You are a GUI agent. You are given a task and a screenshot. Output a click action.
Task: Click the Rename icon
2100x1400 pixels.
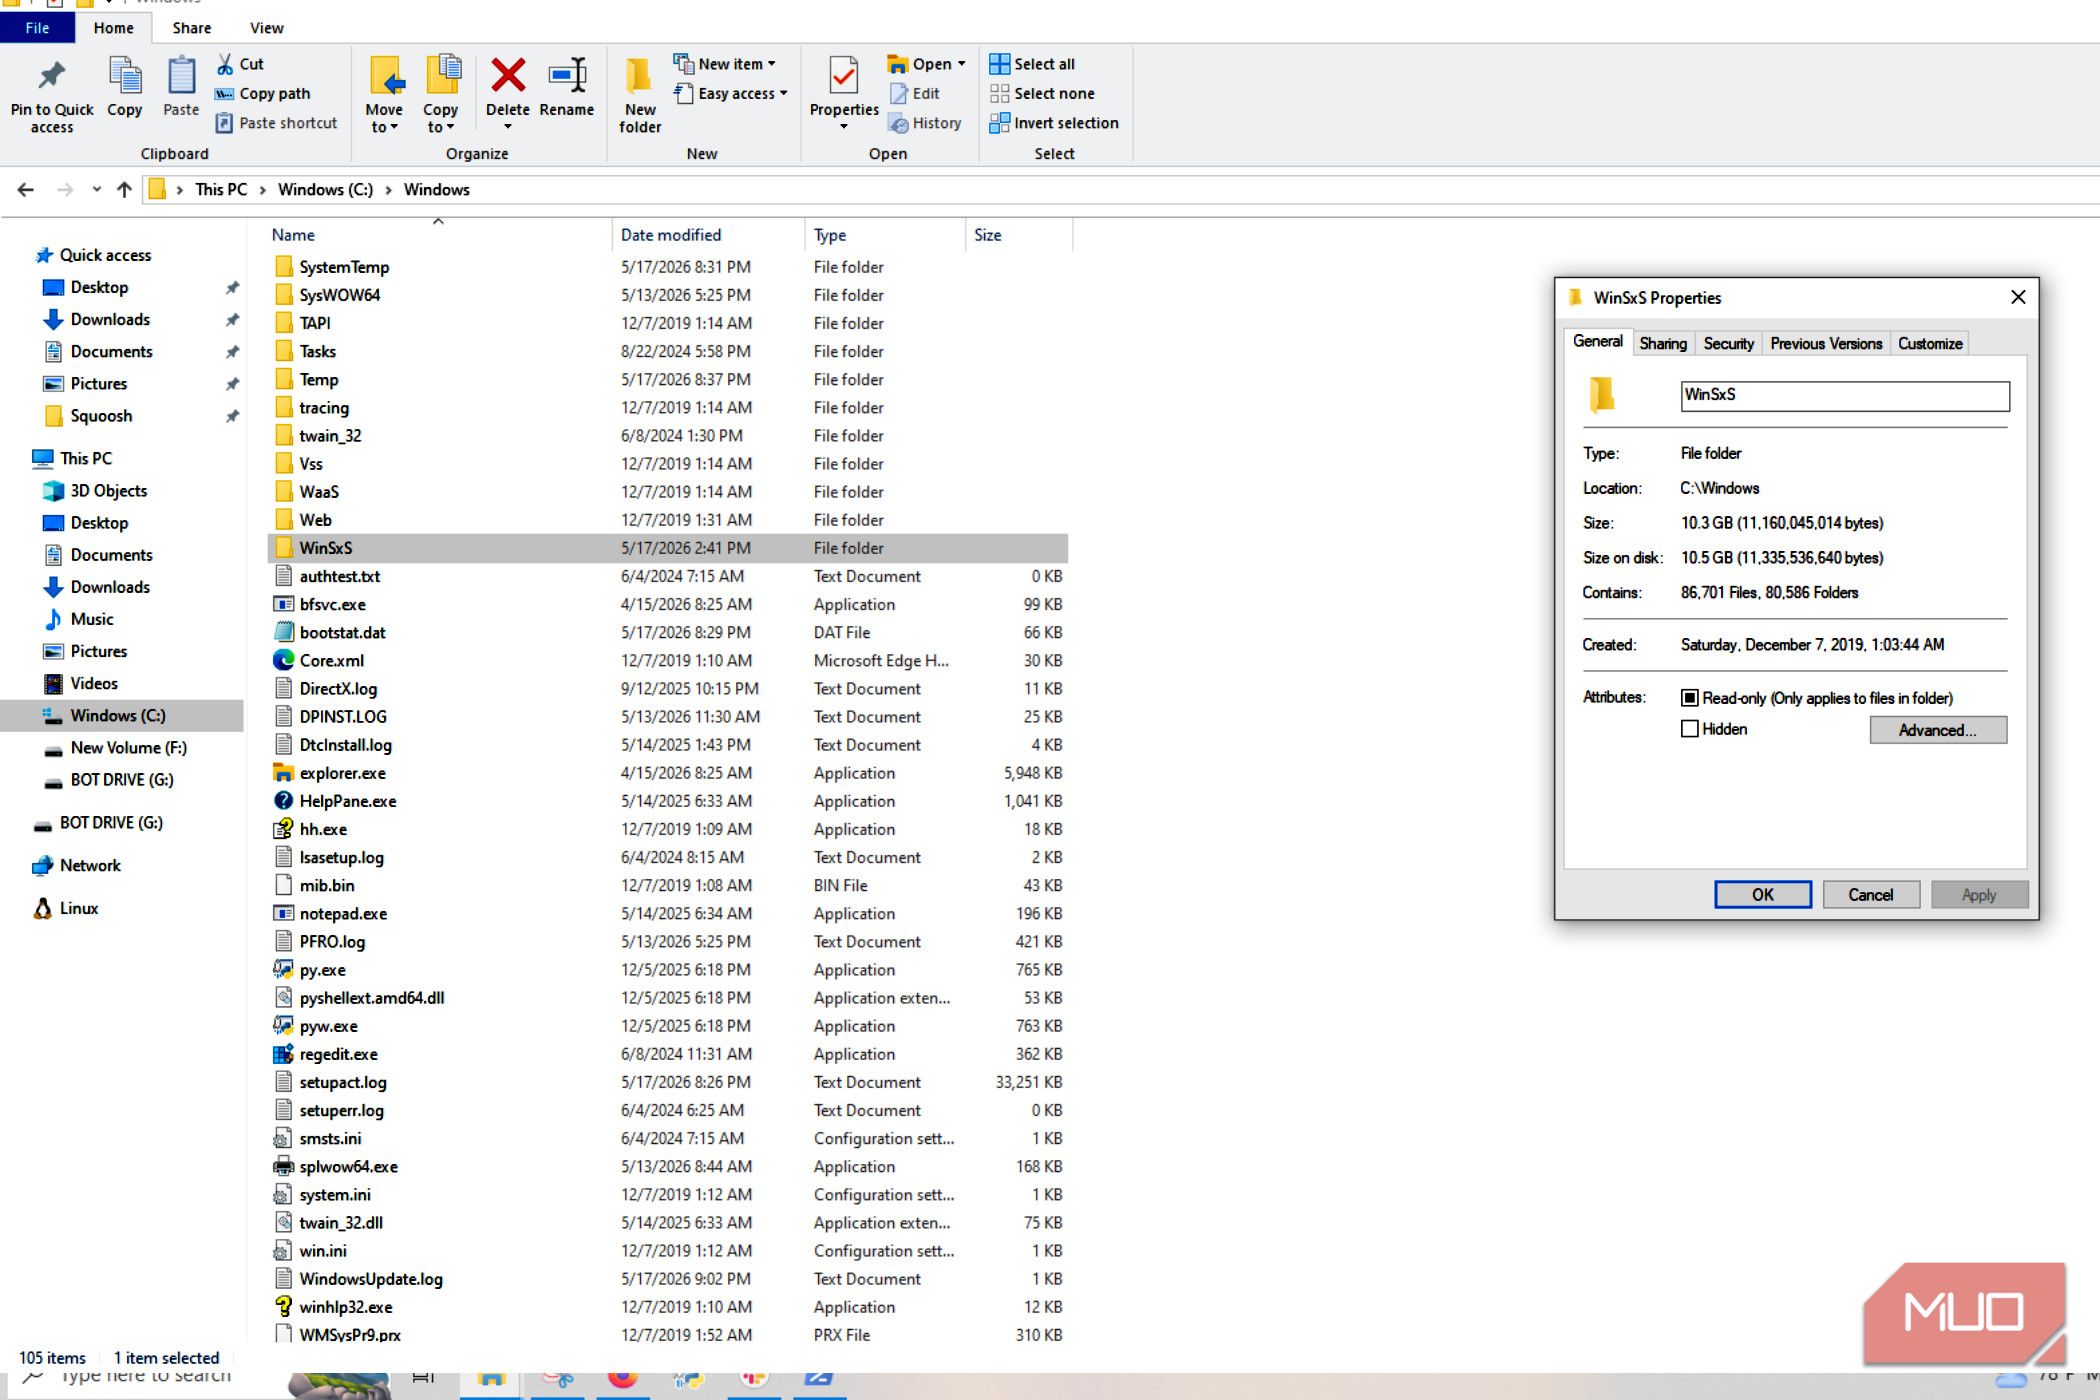(x=567, y=75)
